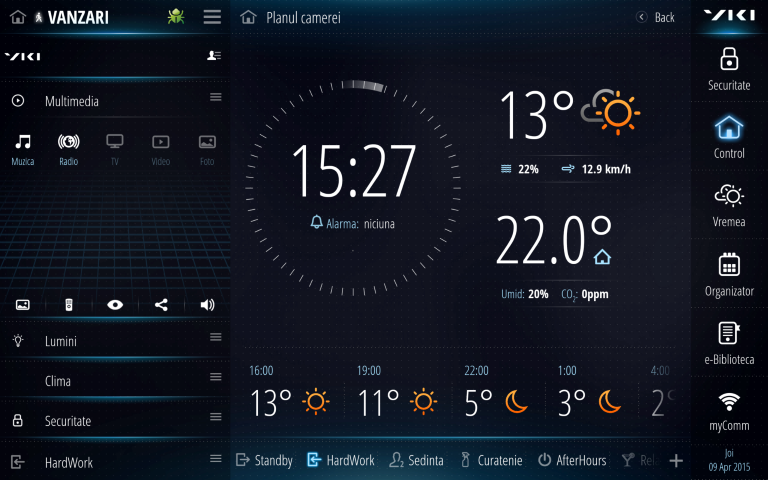
Task: Select the Muzica music note icon
Action: (23, 142)
